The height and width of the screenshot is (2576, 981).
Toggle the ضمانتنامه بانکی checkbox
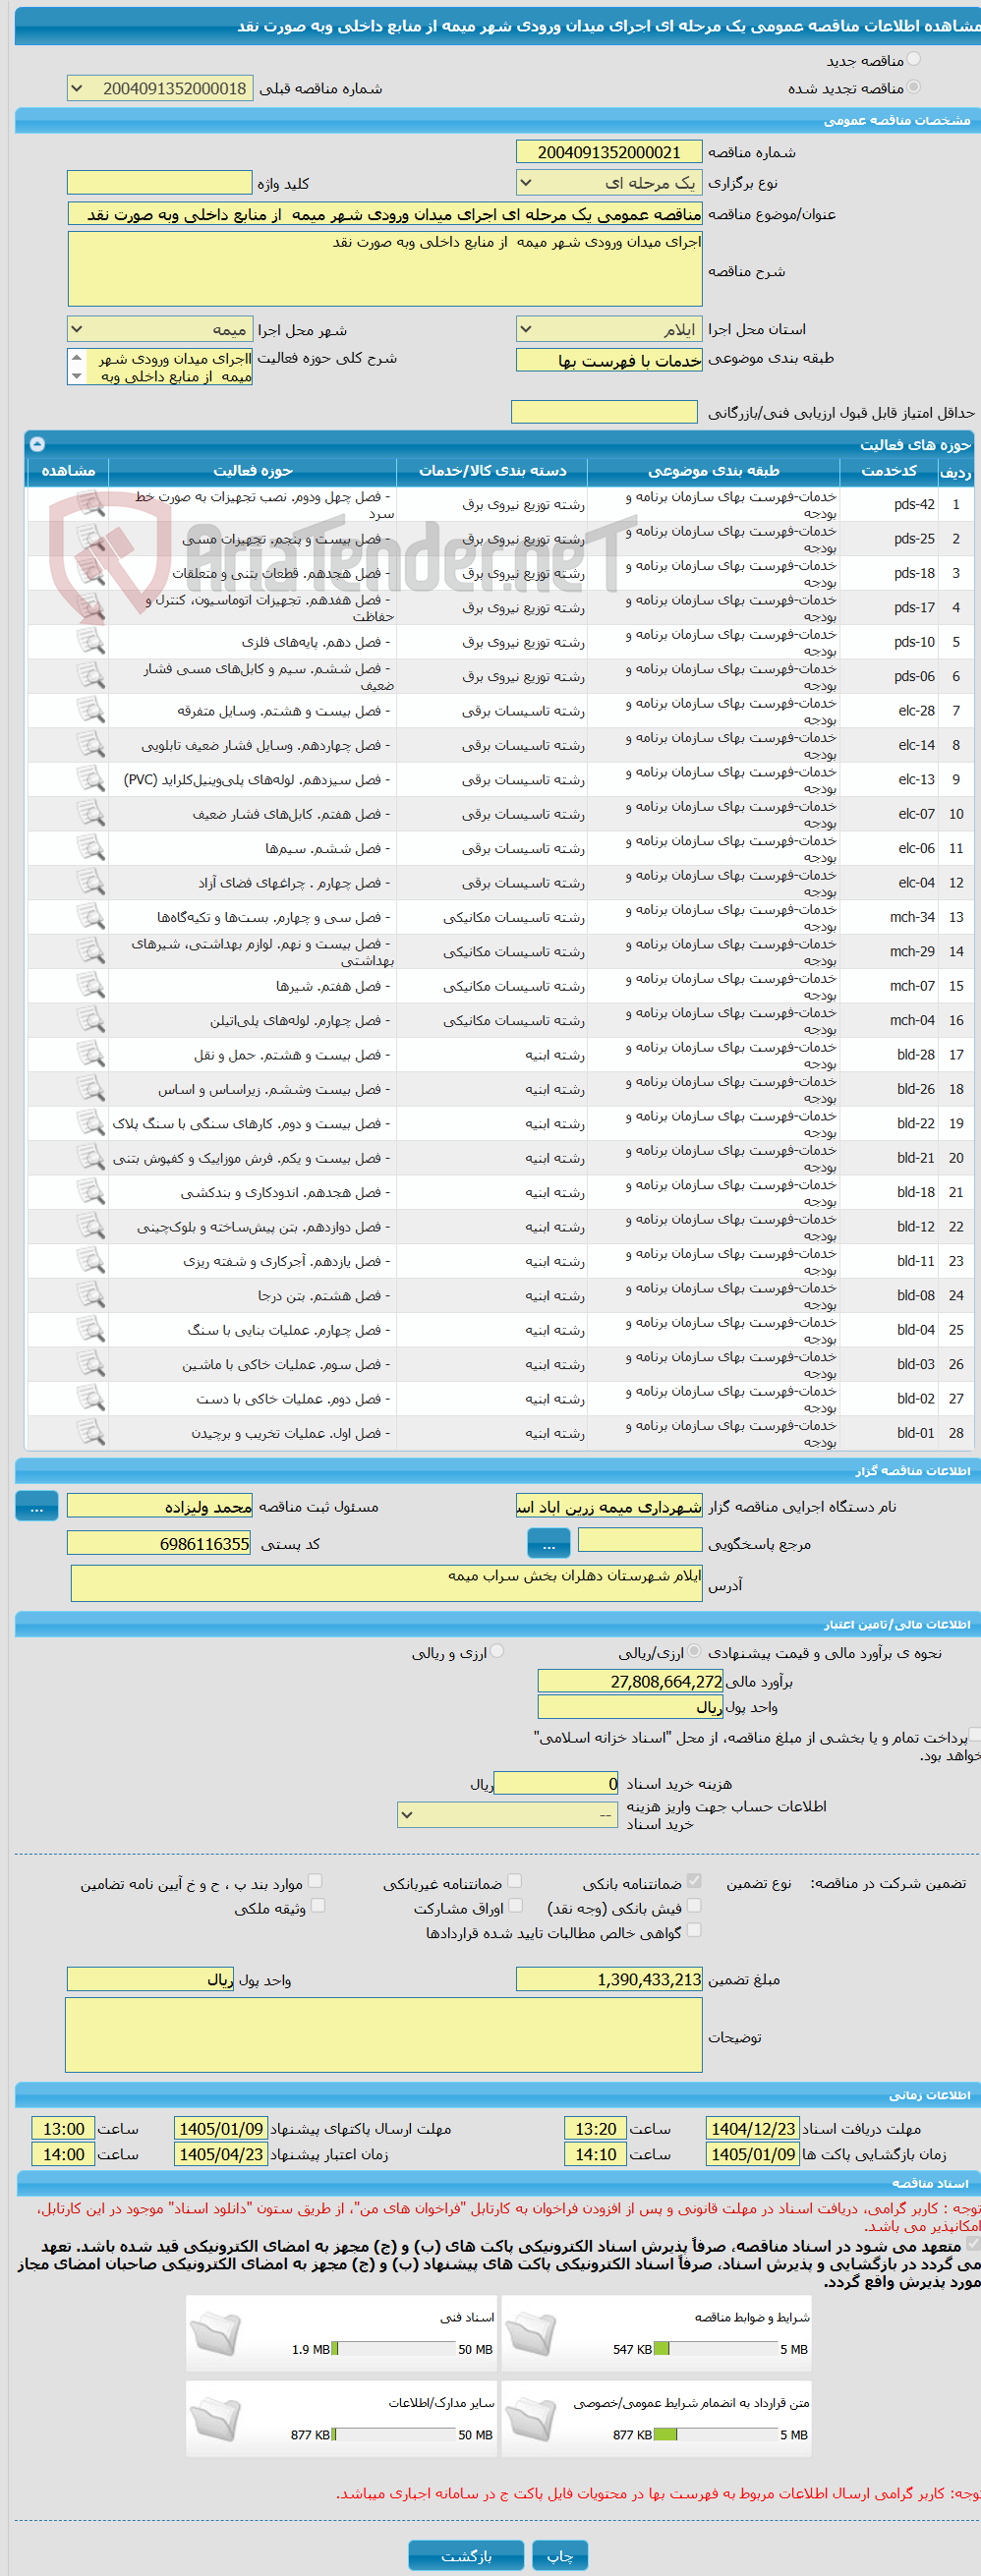point(694,1881)
